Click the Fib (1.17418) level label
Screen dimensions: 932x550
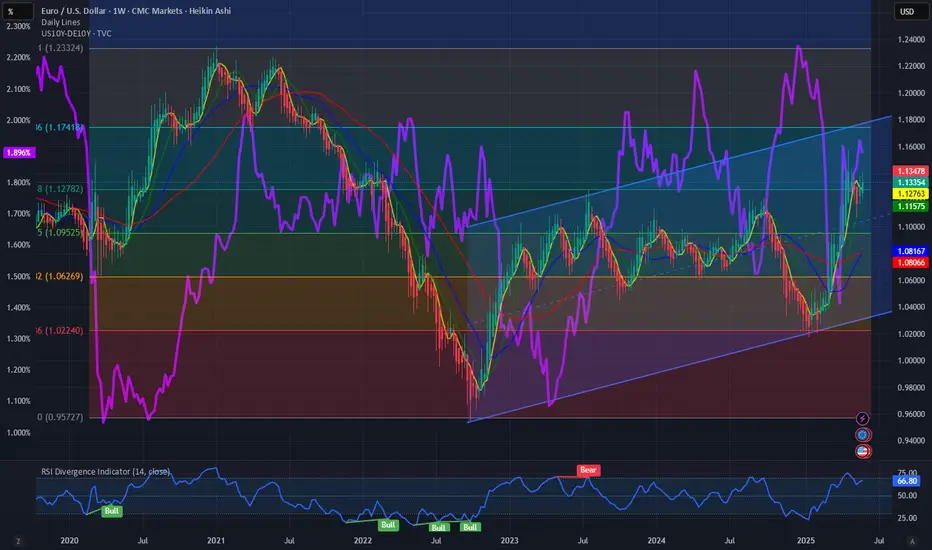pyautogui.click(x=59, y=127)
